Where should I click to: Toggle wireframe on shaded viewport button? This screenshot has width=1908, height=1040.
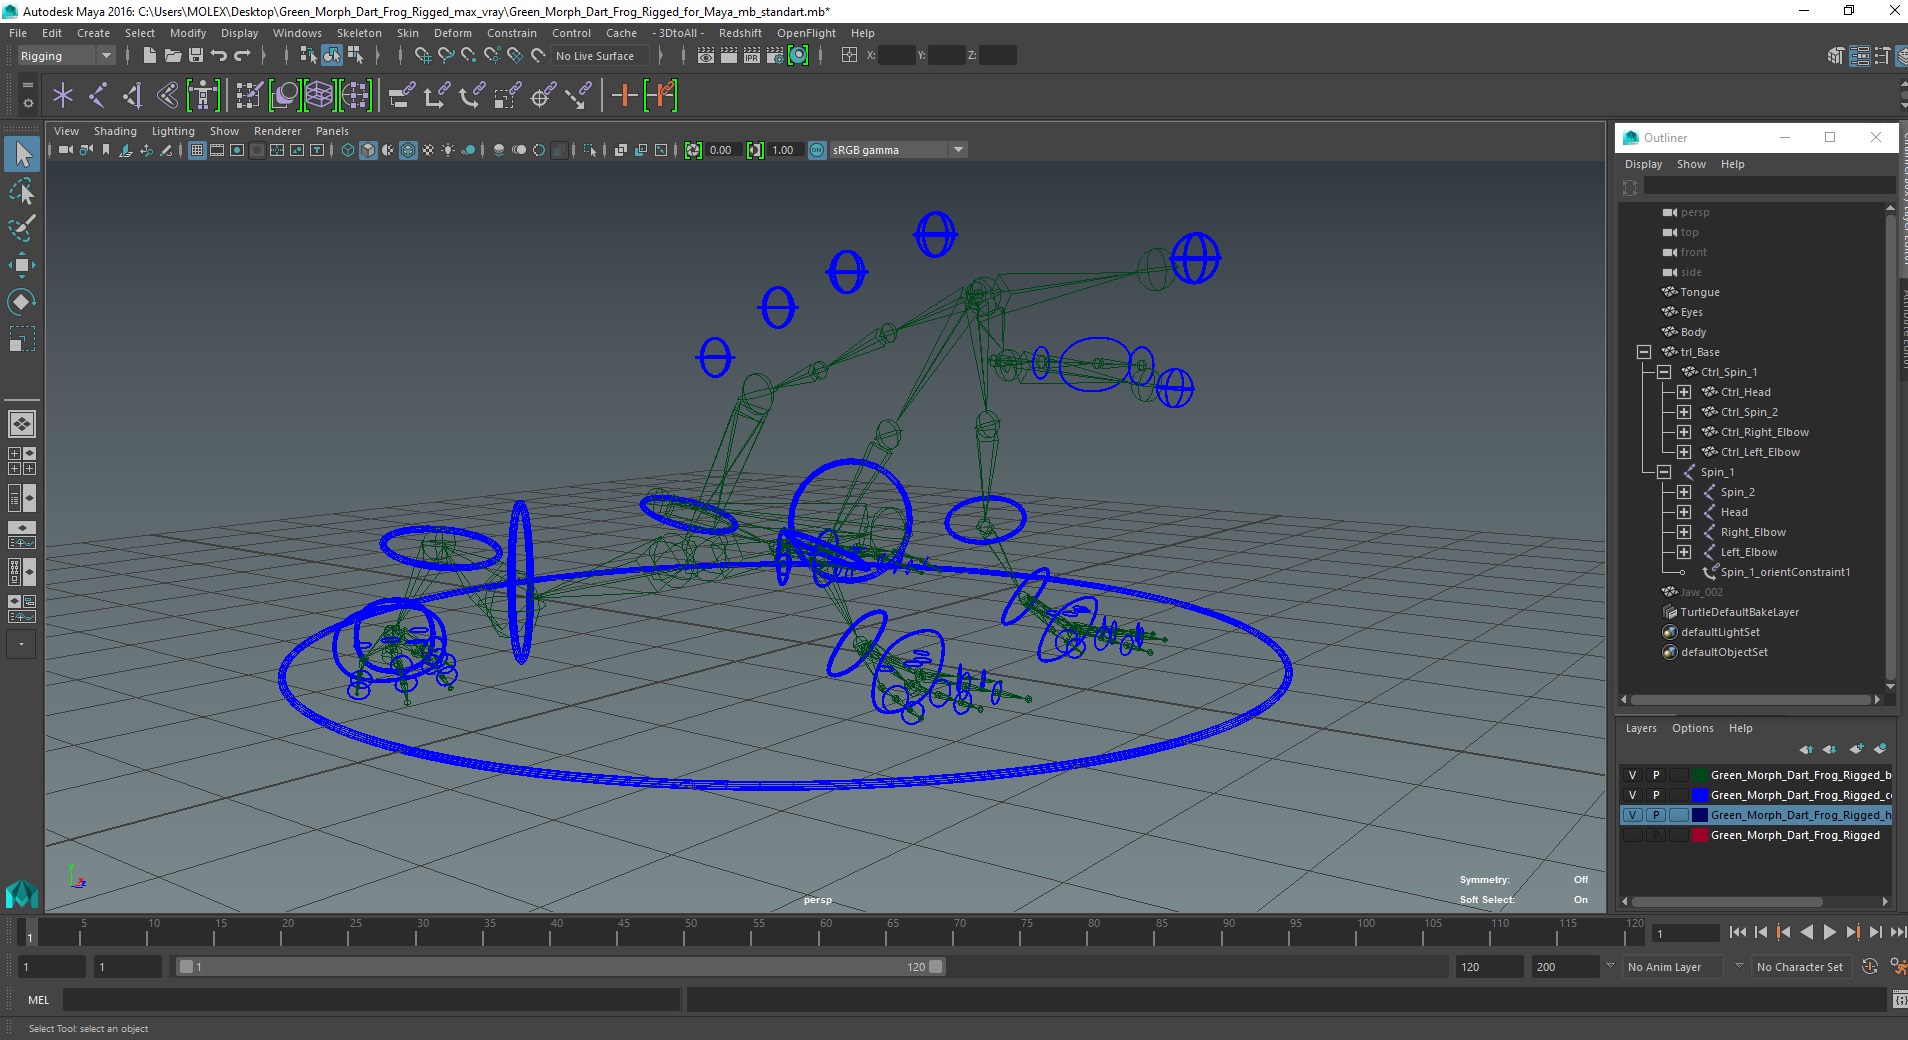tap(408, 150)
